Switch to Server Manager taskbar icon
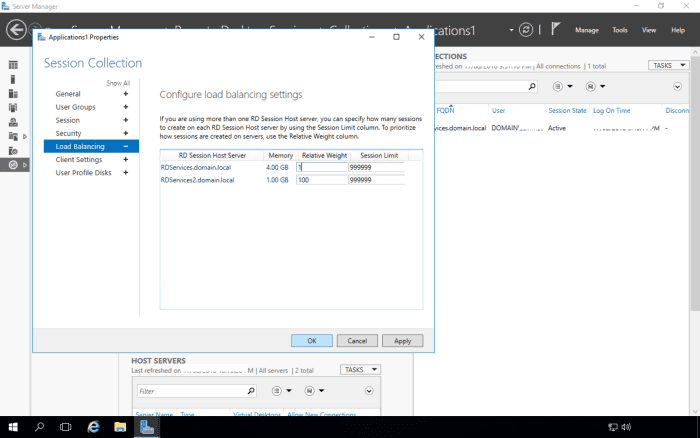Screen dimensions: 700x438 (147, 427)
